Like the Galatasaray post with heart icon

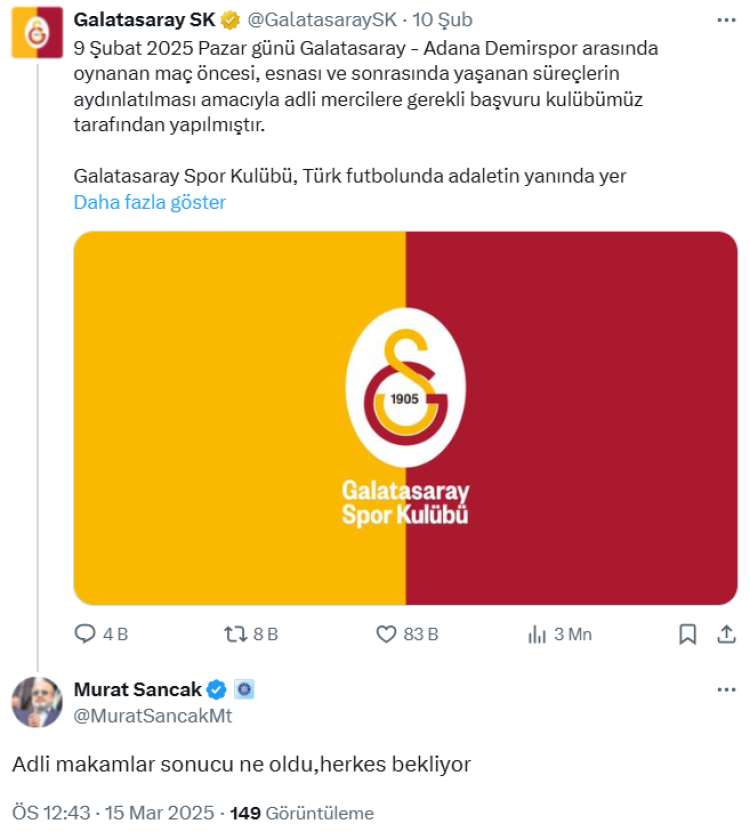pyautogui.click(x=386, y=634)
